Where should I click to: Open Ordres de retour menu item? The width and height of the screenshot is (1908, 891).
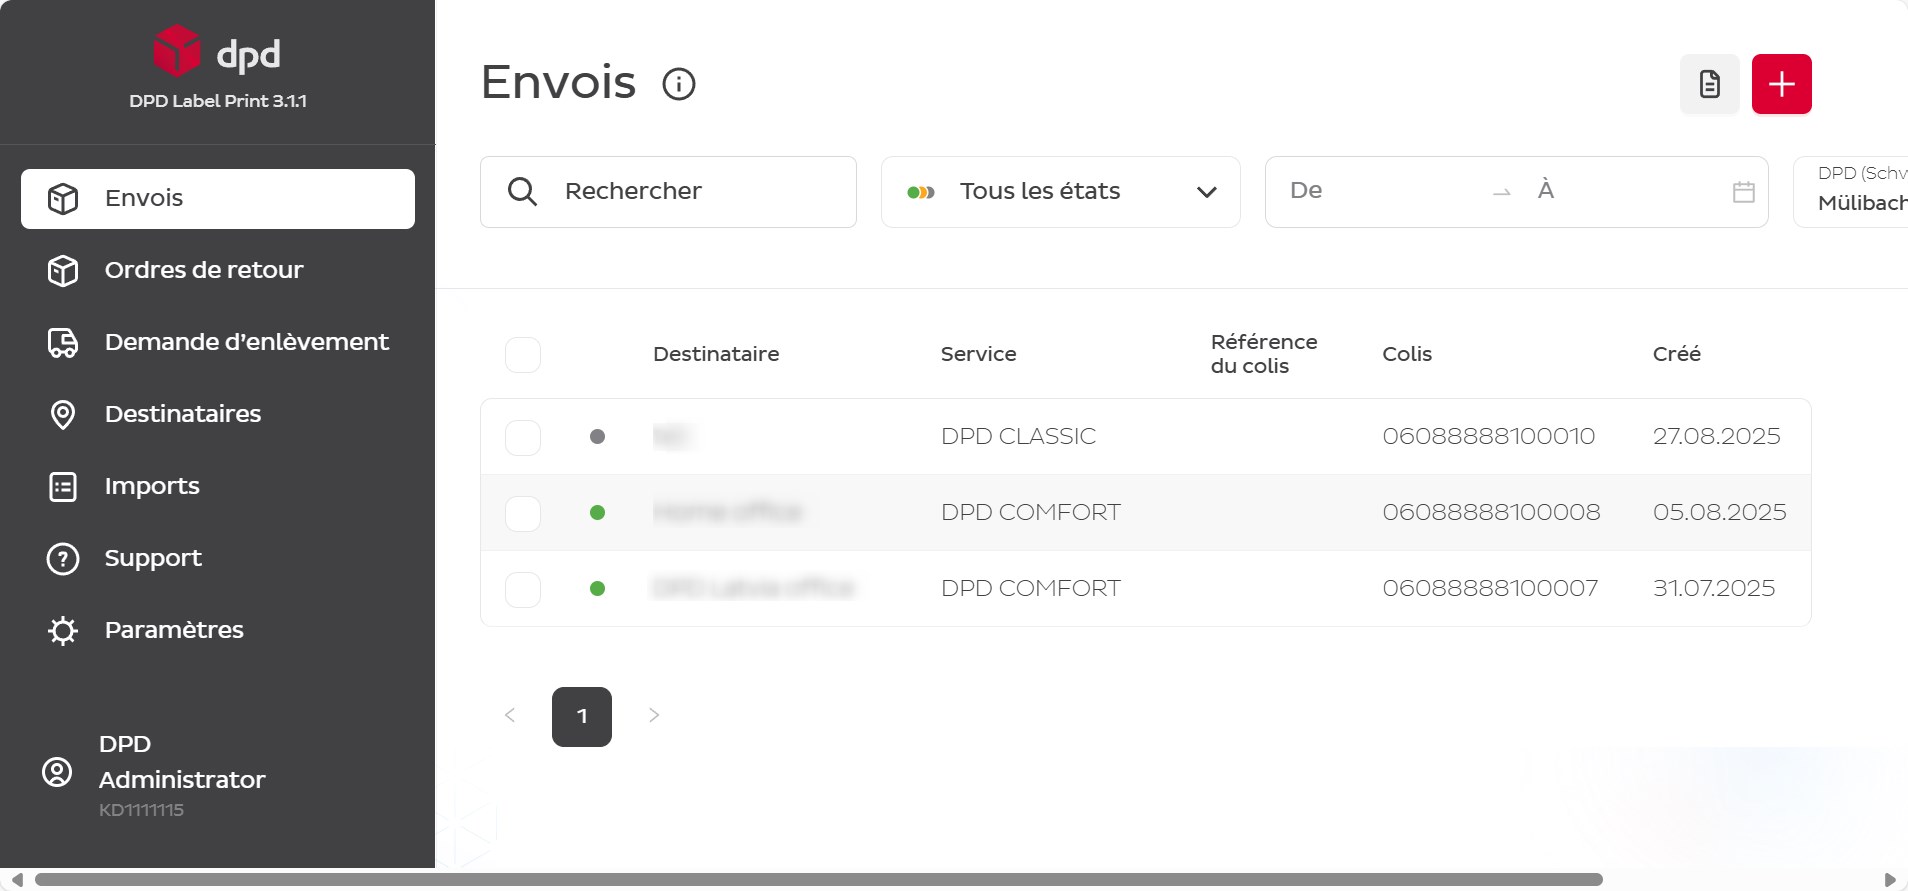point(204,270)
